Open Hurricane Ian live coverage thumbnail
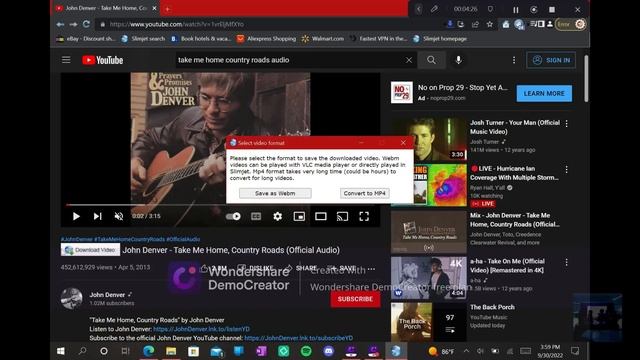640x360 pixels. tap(429, 185)
